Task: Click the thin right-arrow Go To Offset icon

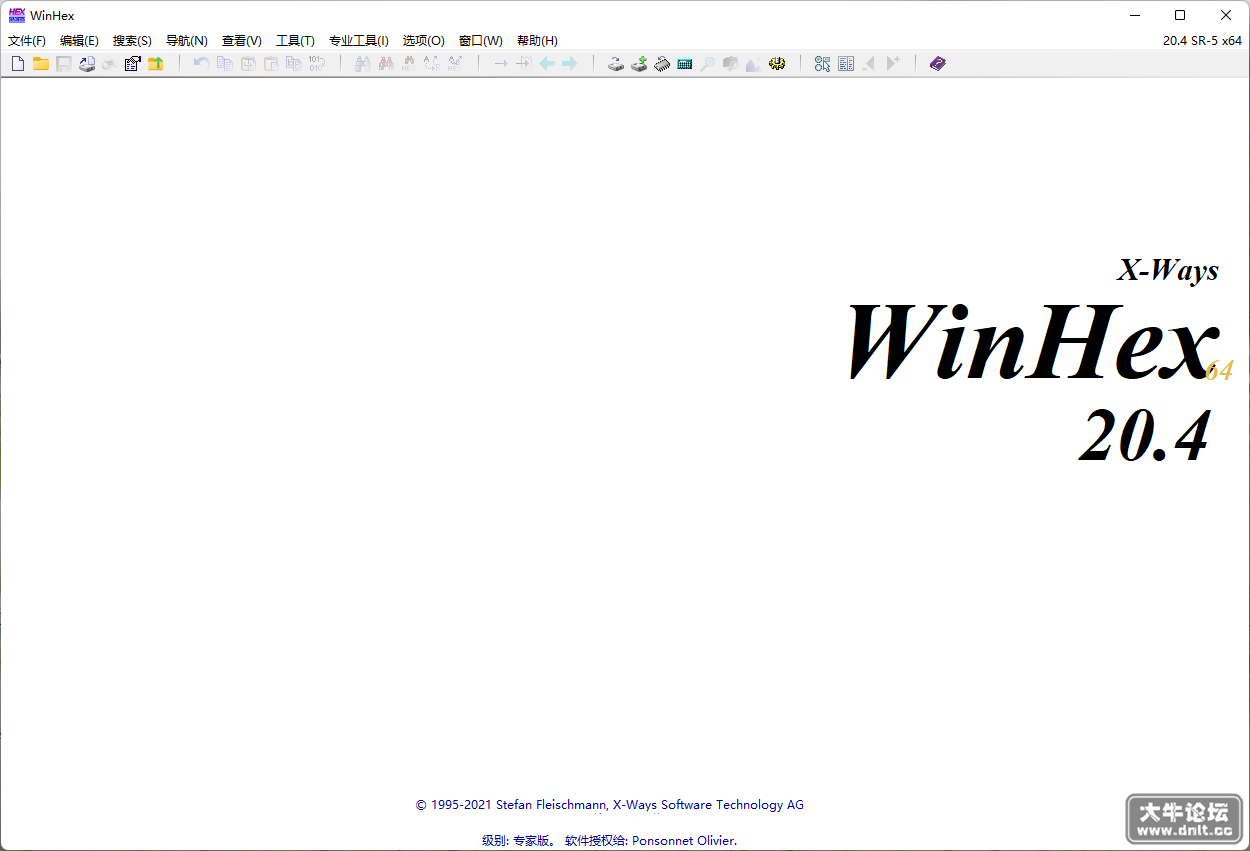Action: point(500,64)
